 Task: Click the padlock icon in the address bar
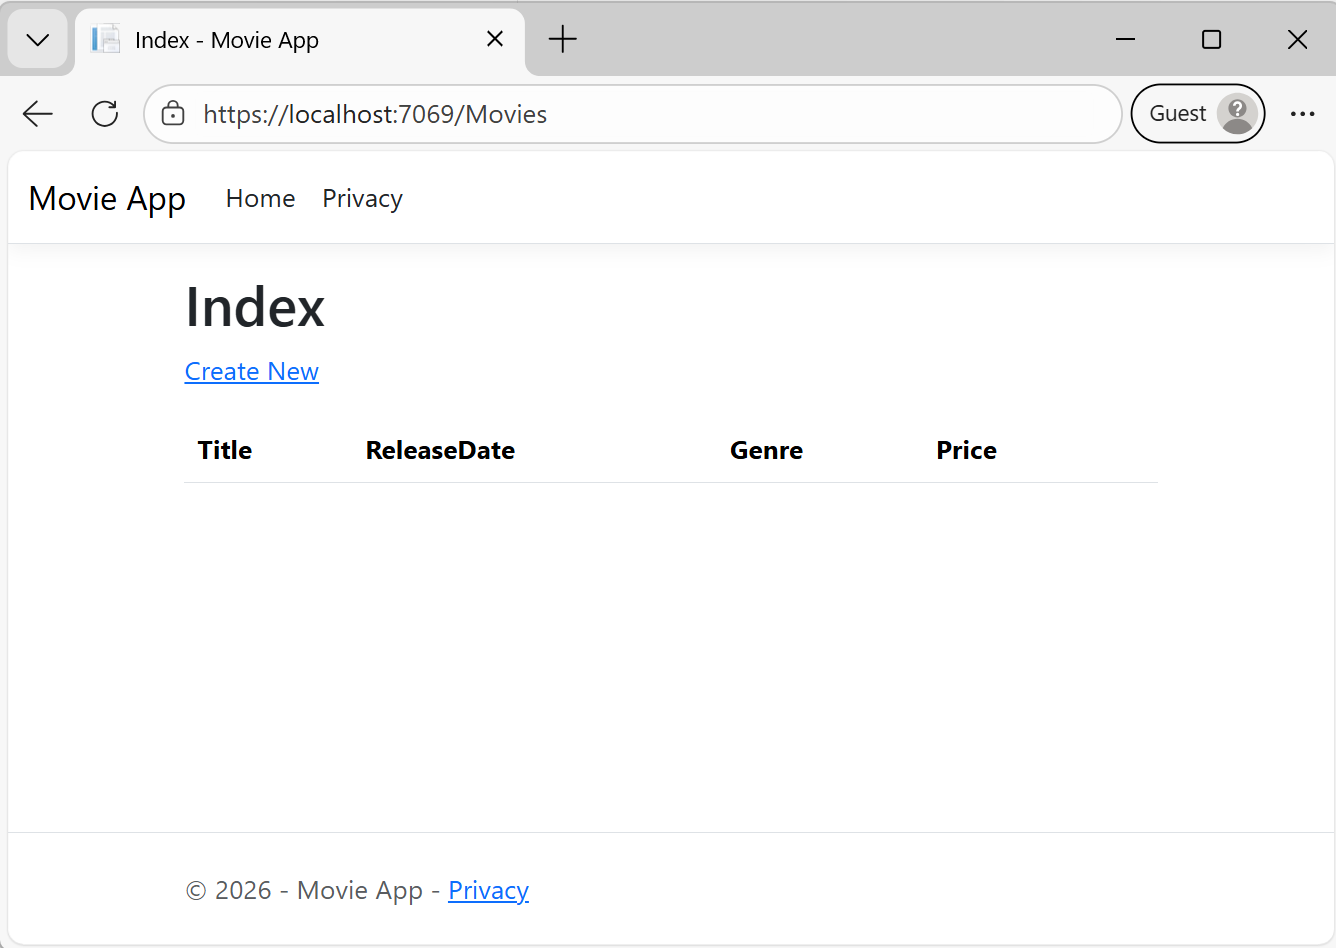pos(173,113)
